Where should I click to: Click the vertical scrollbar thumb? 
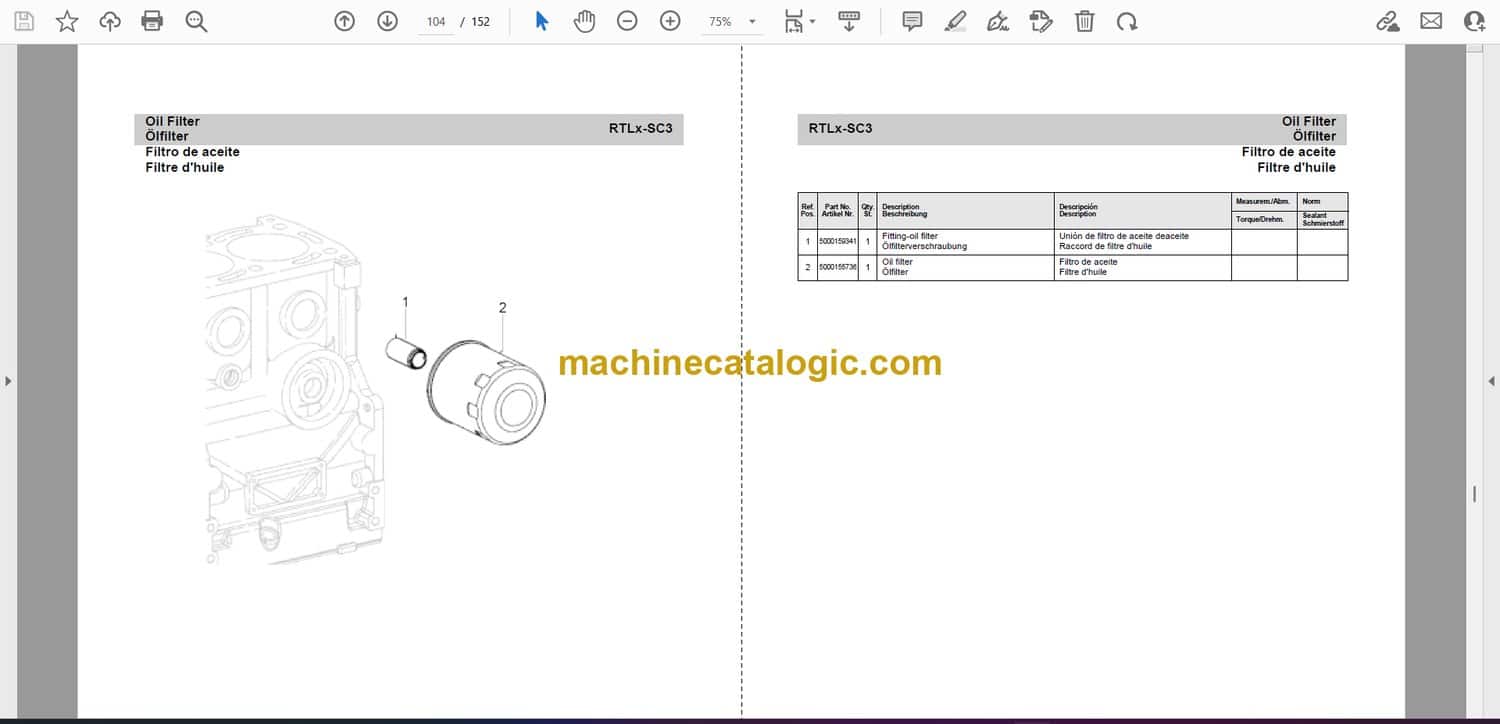1474,493
